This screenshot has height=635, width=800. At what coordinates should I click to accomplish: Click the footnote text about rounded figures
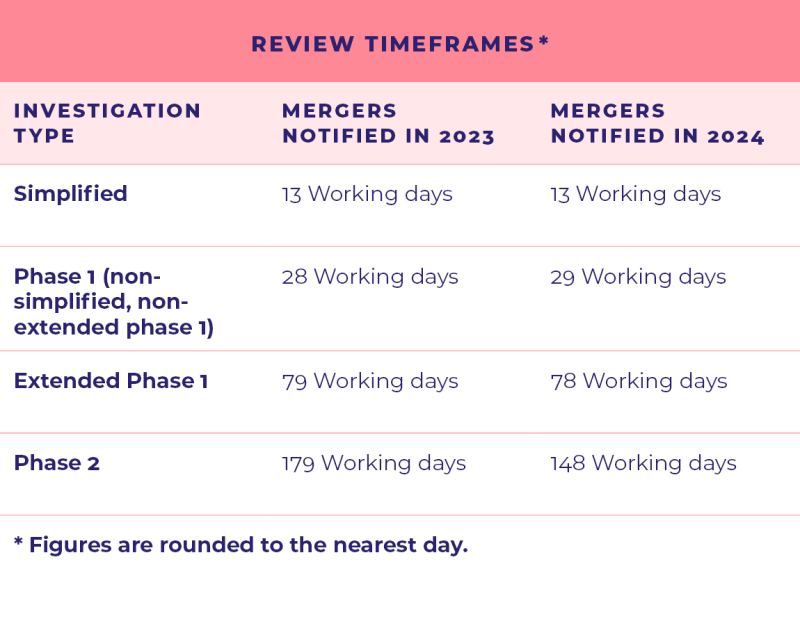(248, 545)
